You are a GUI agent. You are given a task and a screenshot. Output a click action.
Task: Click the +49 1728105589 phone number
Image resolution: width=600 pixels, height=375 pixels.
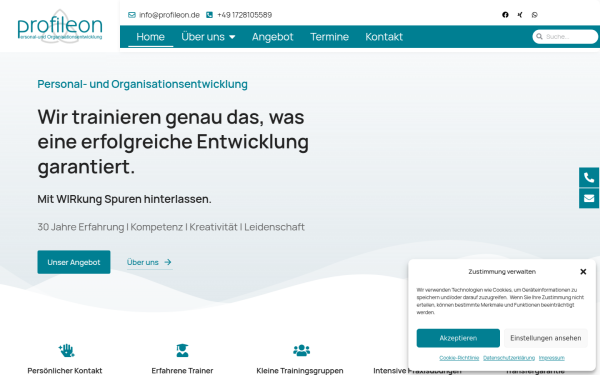click(x=245, y=15)
